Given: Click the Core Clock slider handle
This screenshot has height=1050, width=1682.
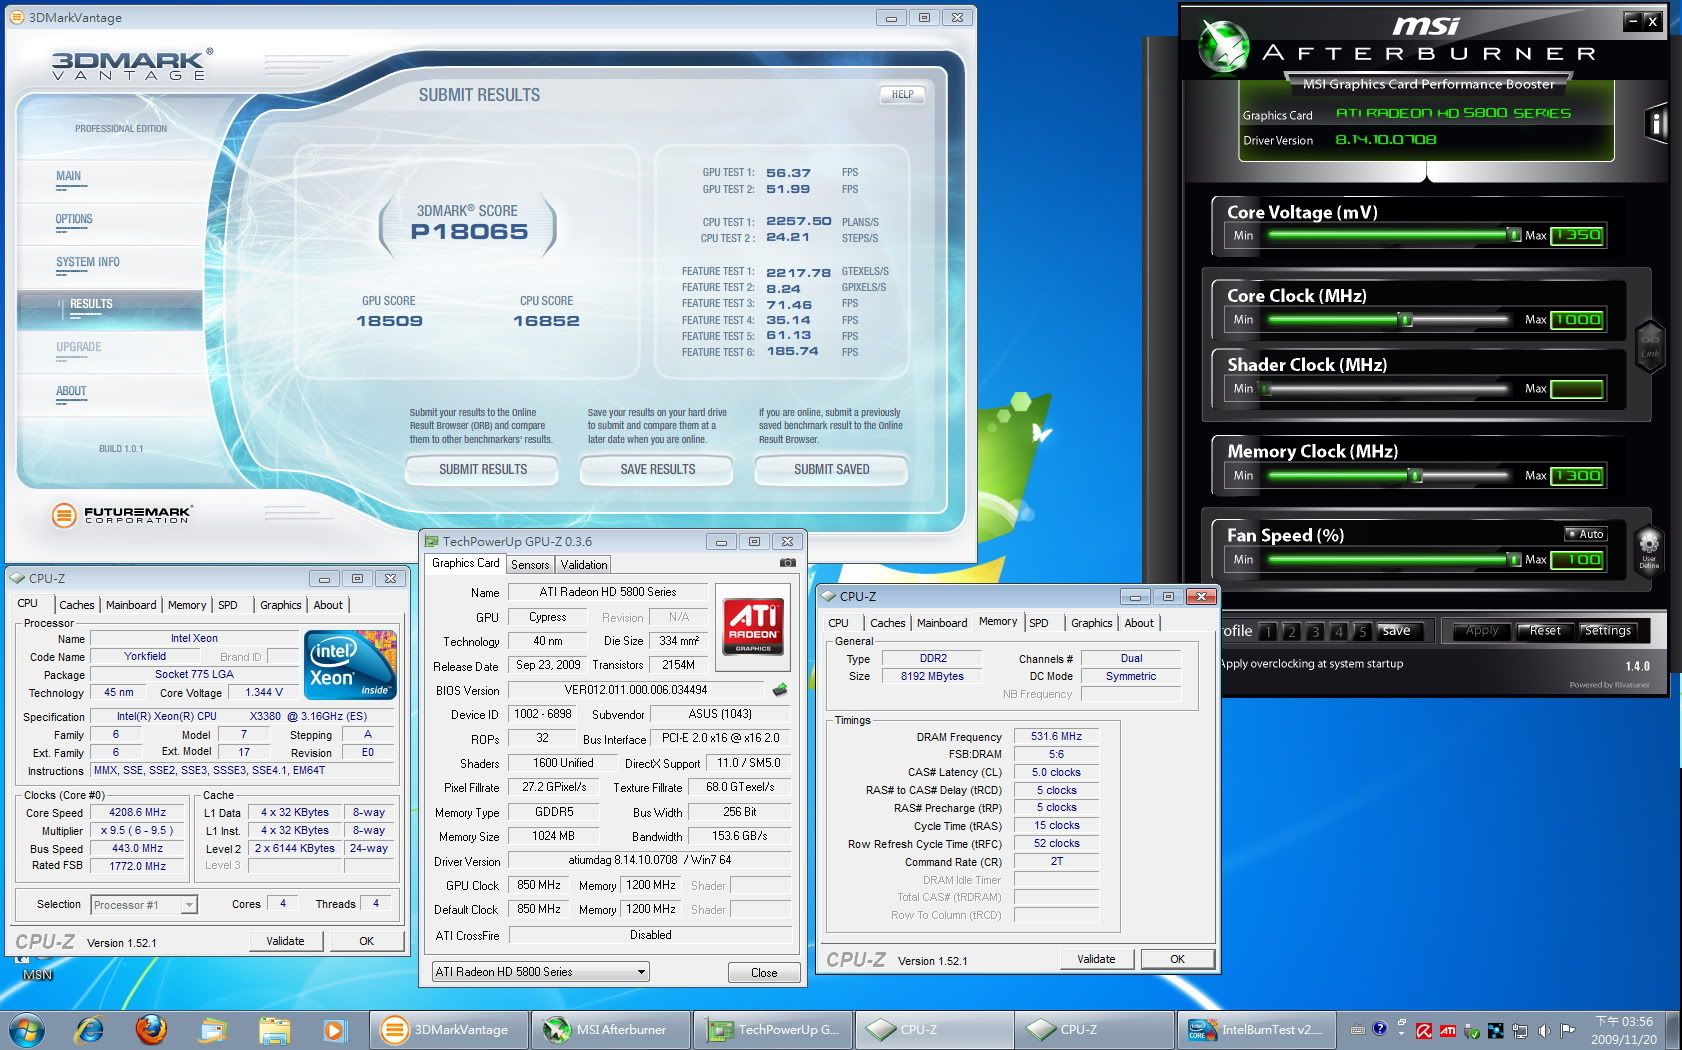Looking at the screenshot, I should 1406,320.
